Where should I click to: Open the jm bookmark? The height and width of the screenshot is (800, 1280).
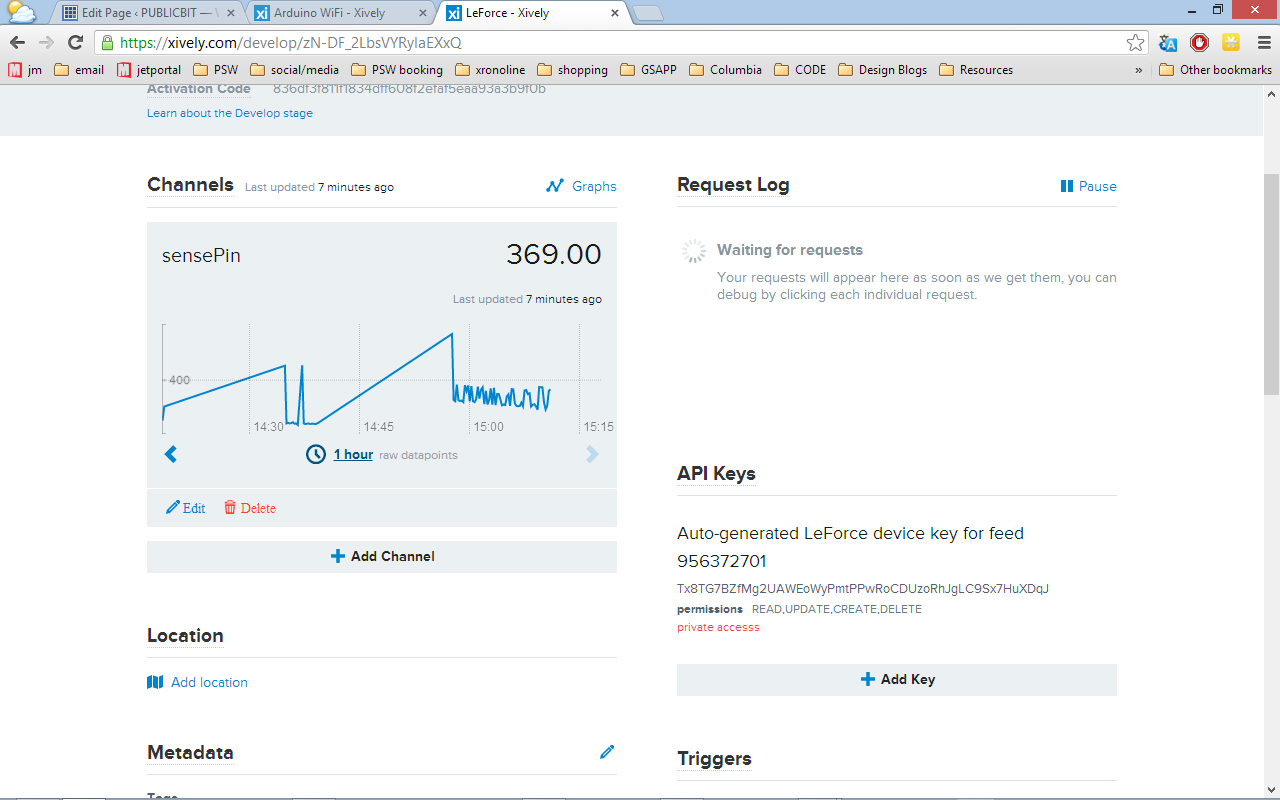(x=25, y=70)
